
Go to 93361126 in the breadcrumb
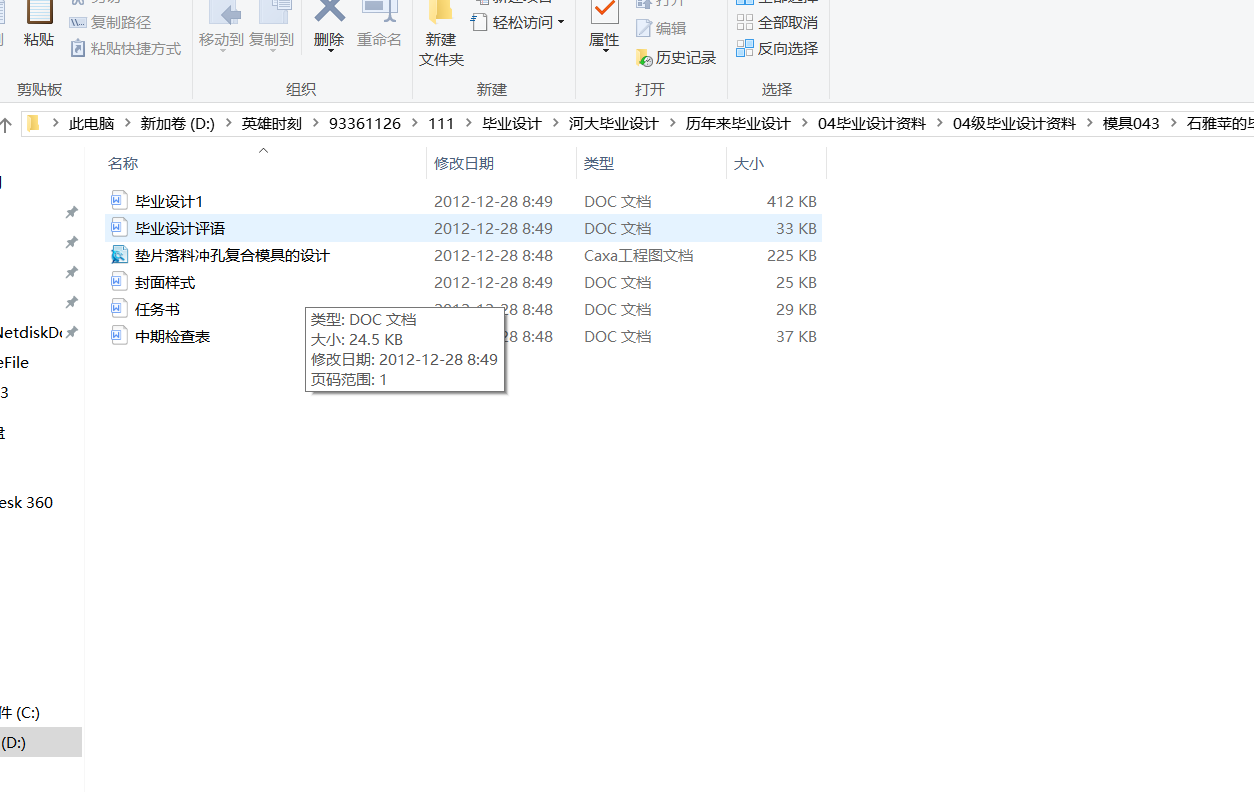pyautogui.click(x=365, y=124)
